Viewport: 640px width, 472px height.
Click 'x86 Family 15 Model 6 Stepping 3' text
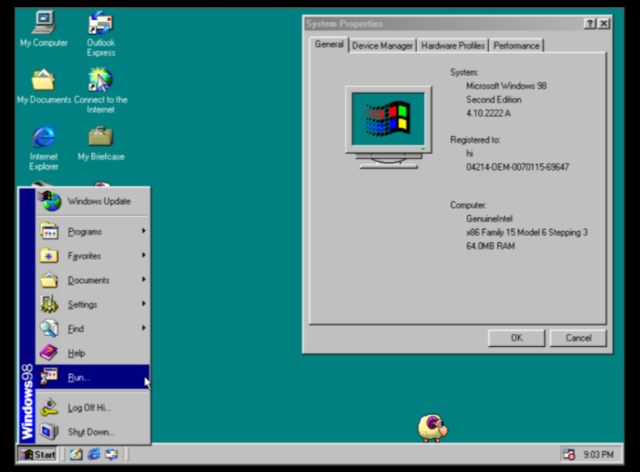[x=527, y=232]
